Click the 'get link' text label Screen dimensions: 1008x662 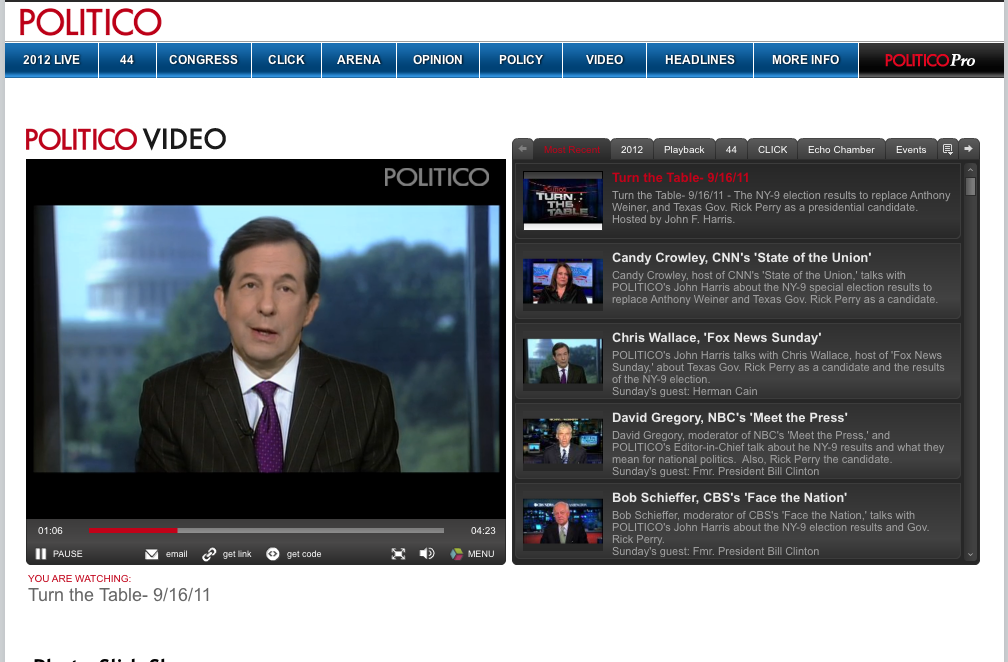coord(237,554)
